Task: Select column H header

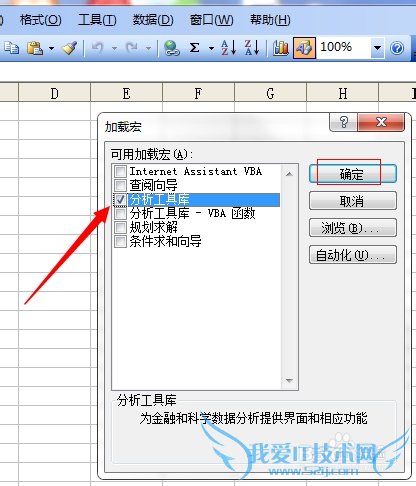Action: tap(343, 93)
